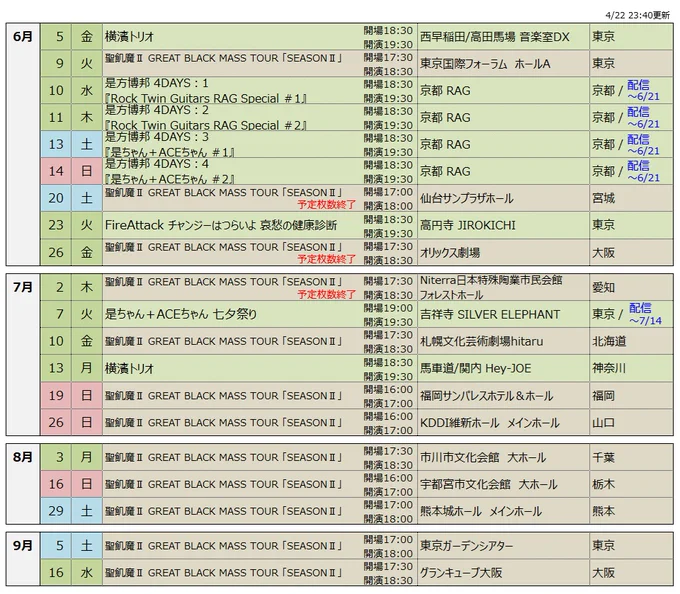
Task: Click the 高円寺 JIROKICHI venue cell
Action: click(503, 225)
